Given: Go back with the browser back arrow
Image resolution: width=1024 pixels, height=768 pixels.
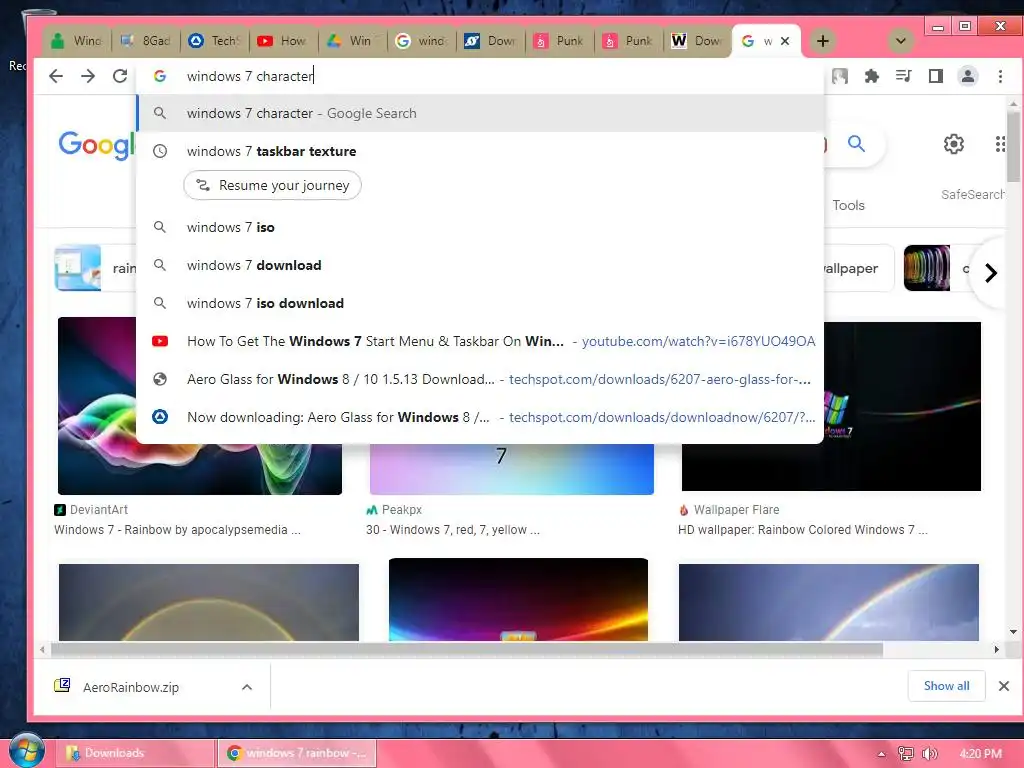Looking at the screenshot, I should (56, 76).
